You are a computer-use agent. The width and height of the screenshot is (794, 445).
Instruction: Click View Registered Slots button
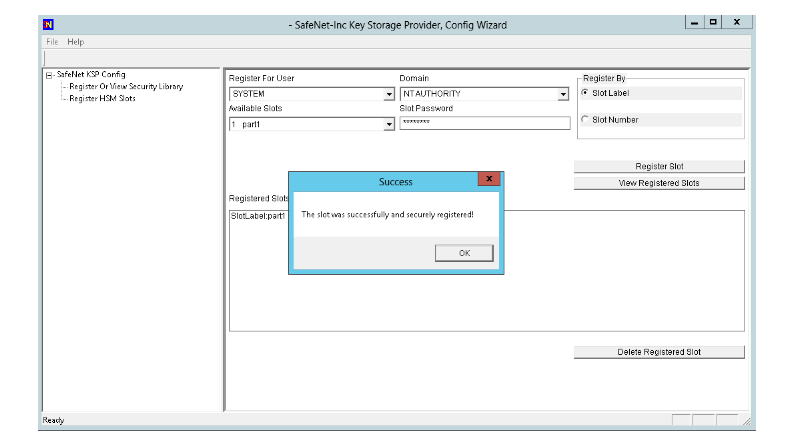pyautogui.click(x=659, y=183)
